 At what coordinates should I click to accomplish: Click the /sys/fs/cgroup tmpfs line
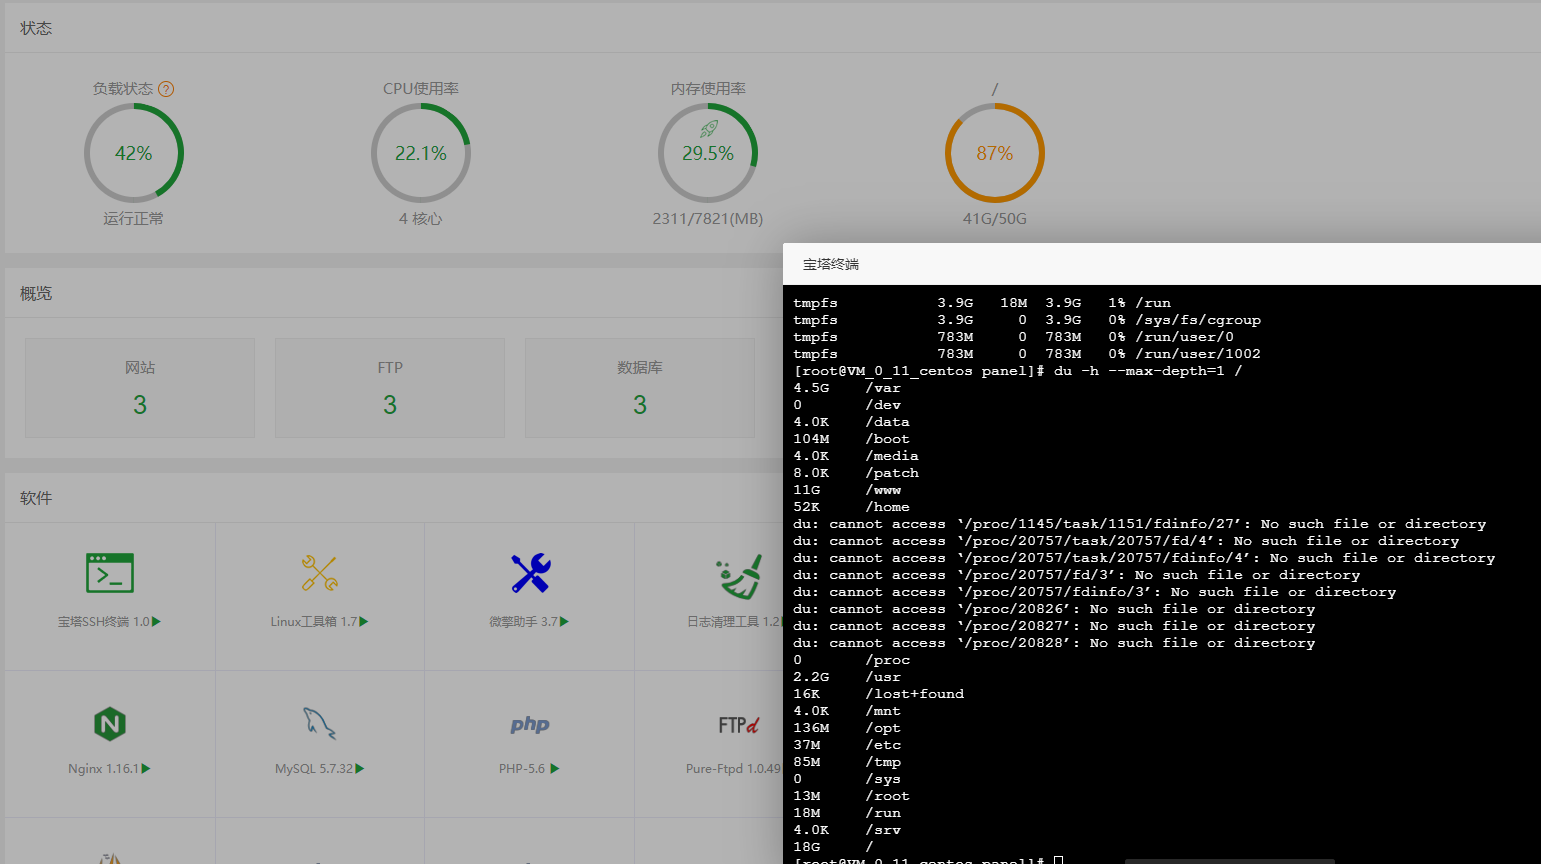pos(1027,320)
